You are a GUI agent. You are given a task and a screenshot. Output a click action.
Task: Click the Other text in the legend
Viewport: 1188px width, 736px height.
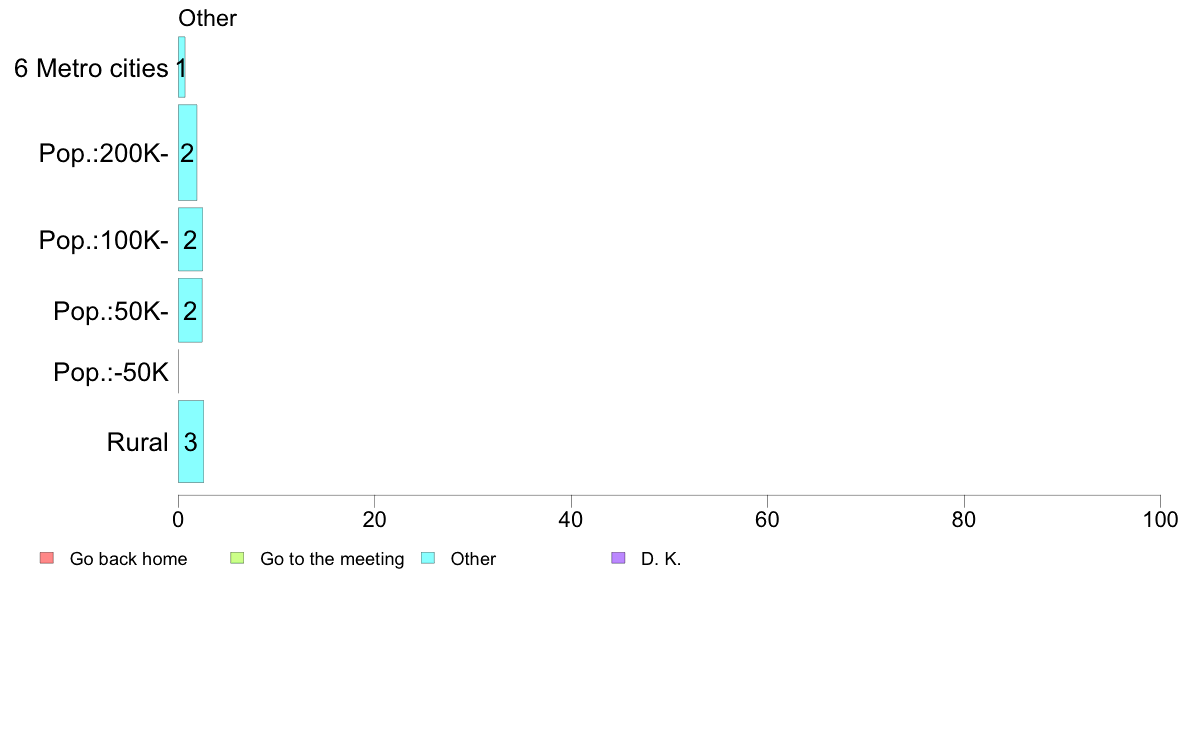473,559
